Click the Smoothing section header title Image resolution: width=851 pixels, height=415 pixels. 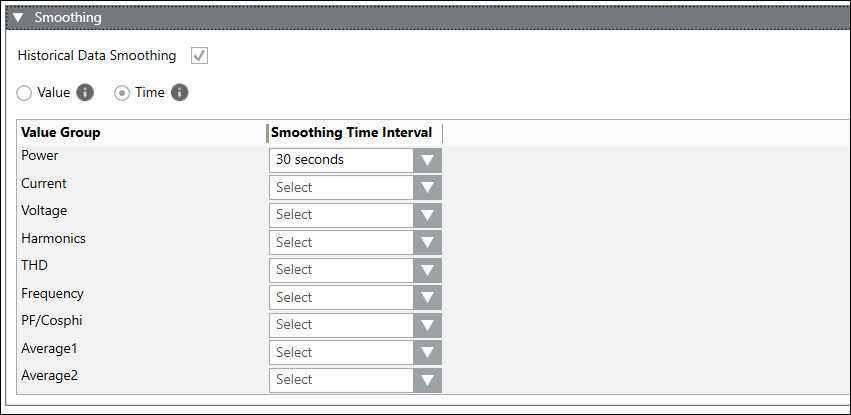67,17
